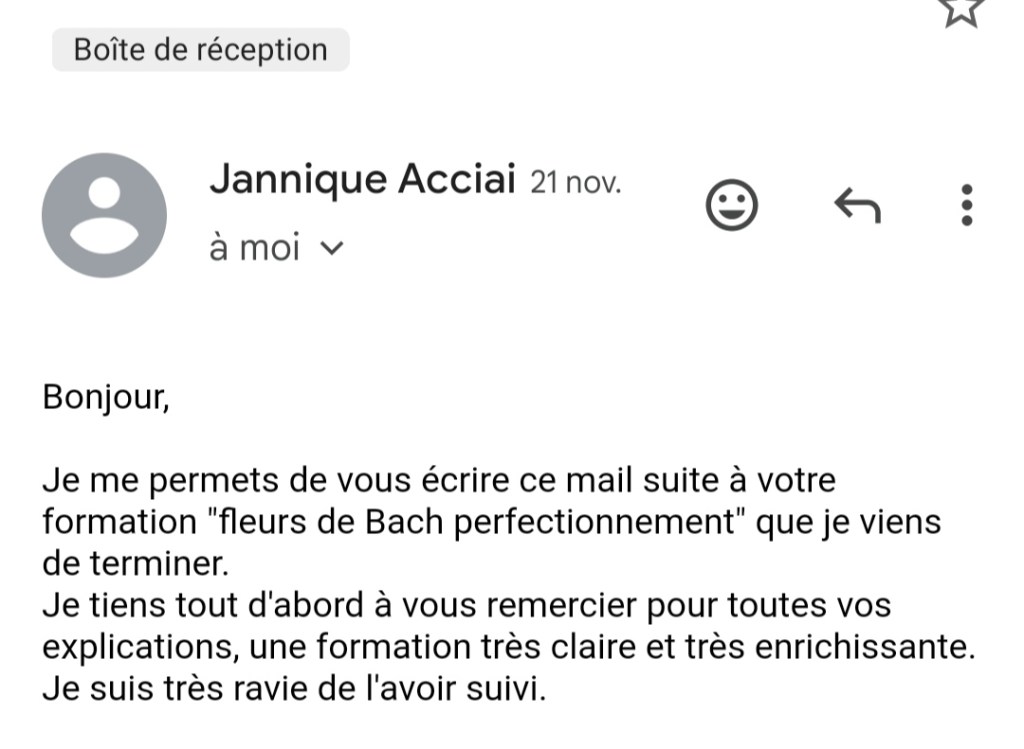1024x749 pixels.
Task: Click the line starting "Je me permets"
Action: pos(438,481)
